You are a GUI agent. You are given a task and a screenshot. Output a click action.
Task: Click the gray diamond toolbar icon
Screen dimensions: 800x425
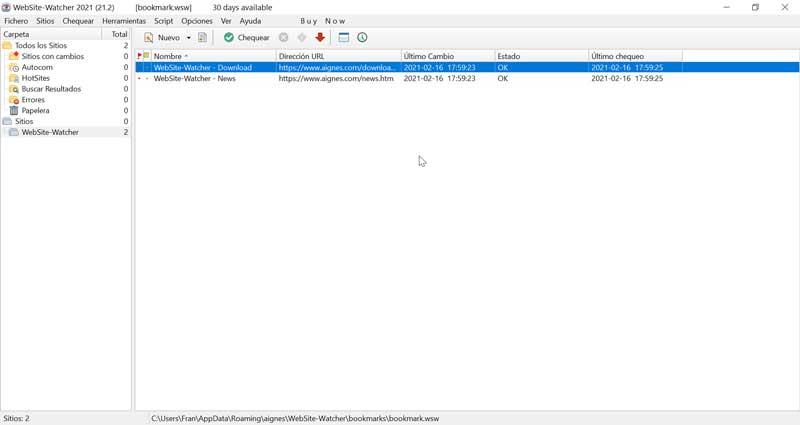[302, 38]
